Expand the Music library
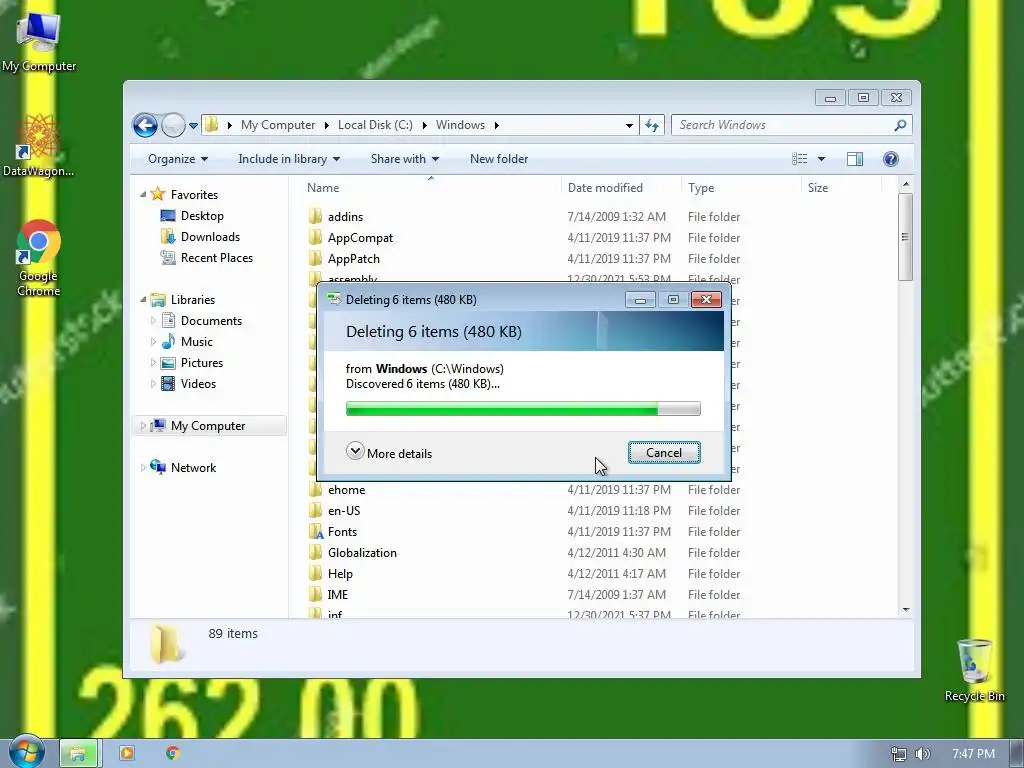The image size is (1024, 768). point(153,342)
